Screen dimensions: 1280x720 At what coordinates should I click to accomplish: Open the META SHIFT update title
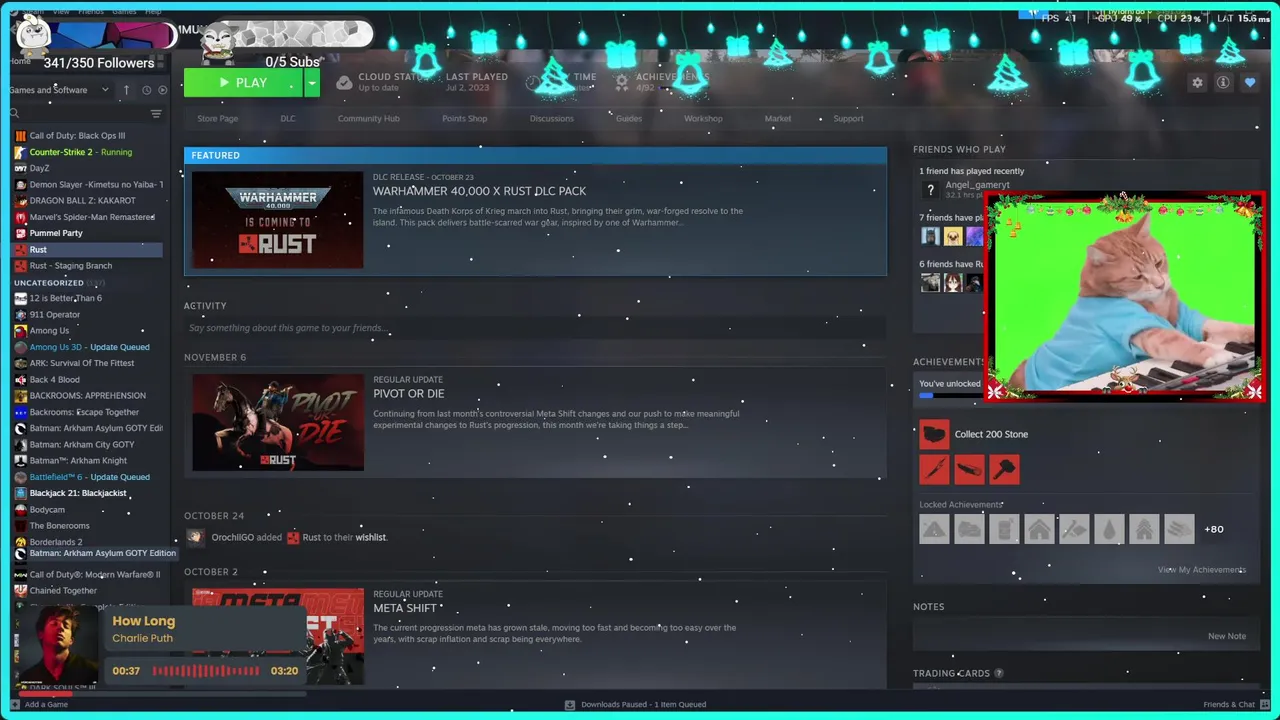405,608
